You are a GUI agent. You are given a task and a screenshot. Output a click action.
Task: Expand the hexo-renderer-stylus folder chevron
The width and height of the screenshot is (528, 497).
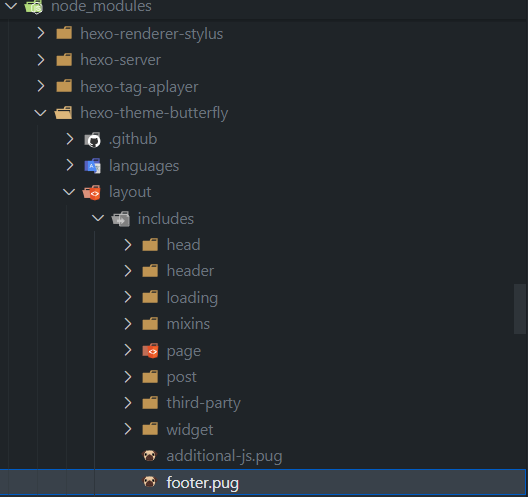tap(41, 33)
